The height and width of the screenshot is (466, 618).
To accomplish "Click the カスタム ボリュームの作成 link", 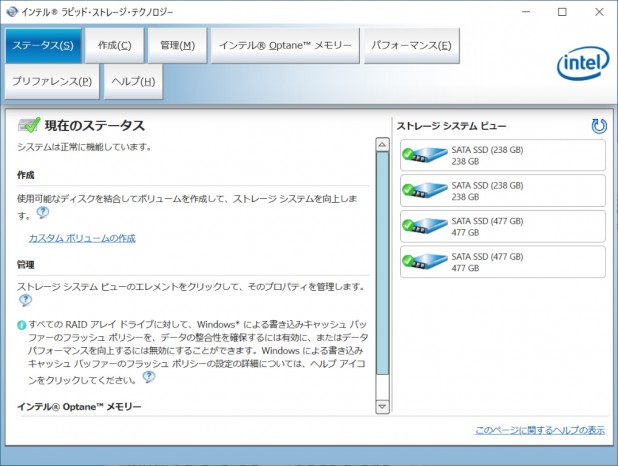I will click(82, 238).
